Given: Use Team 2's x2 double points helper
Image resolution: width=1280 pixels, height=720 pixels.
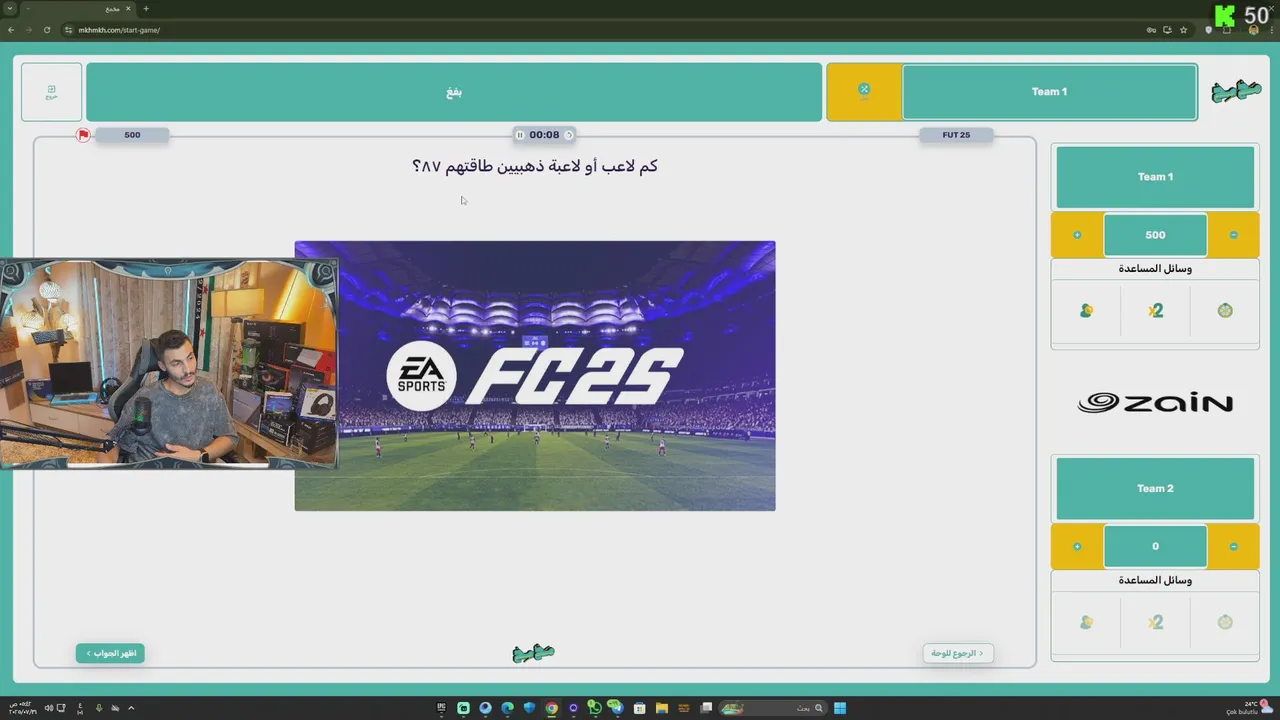Looking at the screenshot, I should pos(1156,622).
